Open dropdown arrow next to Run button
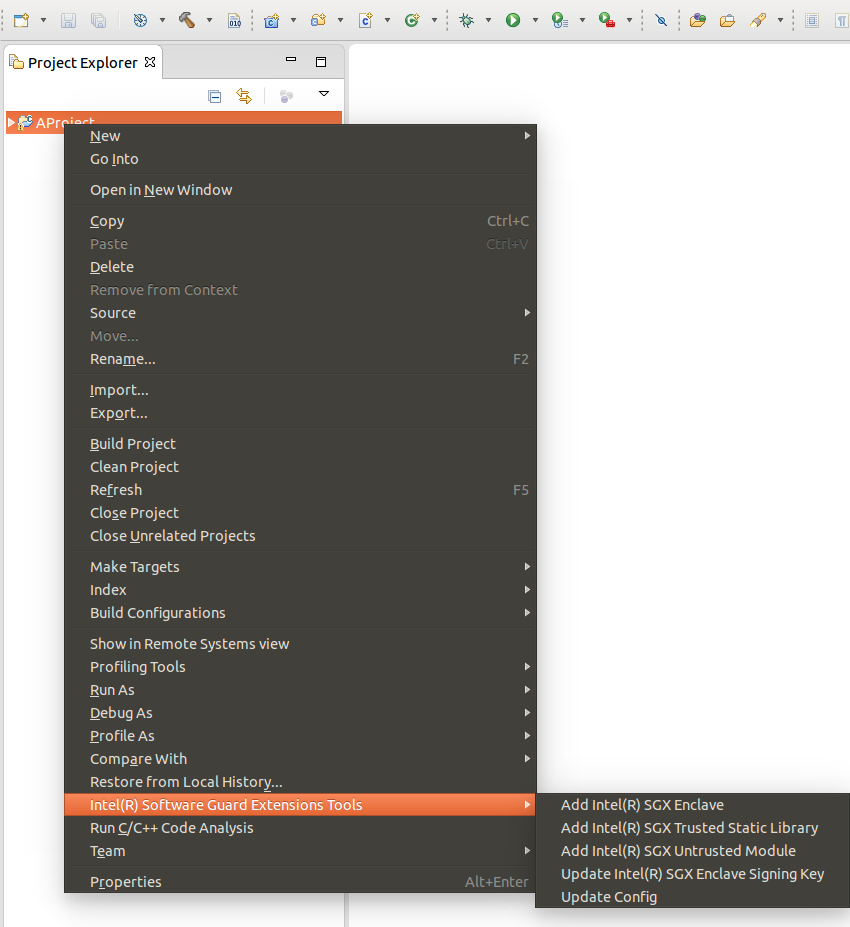Viewport: 850px width, 927px height. 535,20
